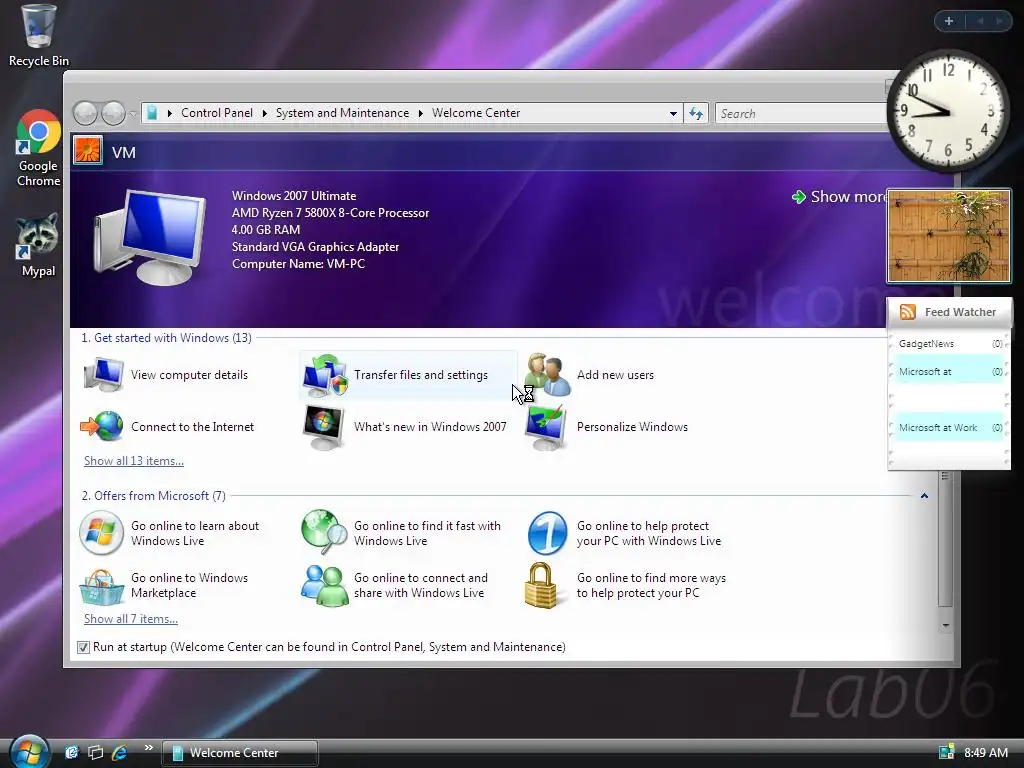
Task: Click the vertical scrollbar down arrow
Action: tap(946, 626)
